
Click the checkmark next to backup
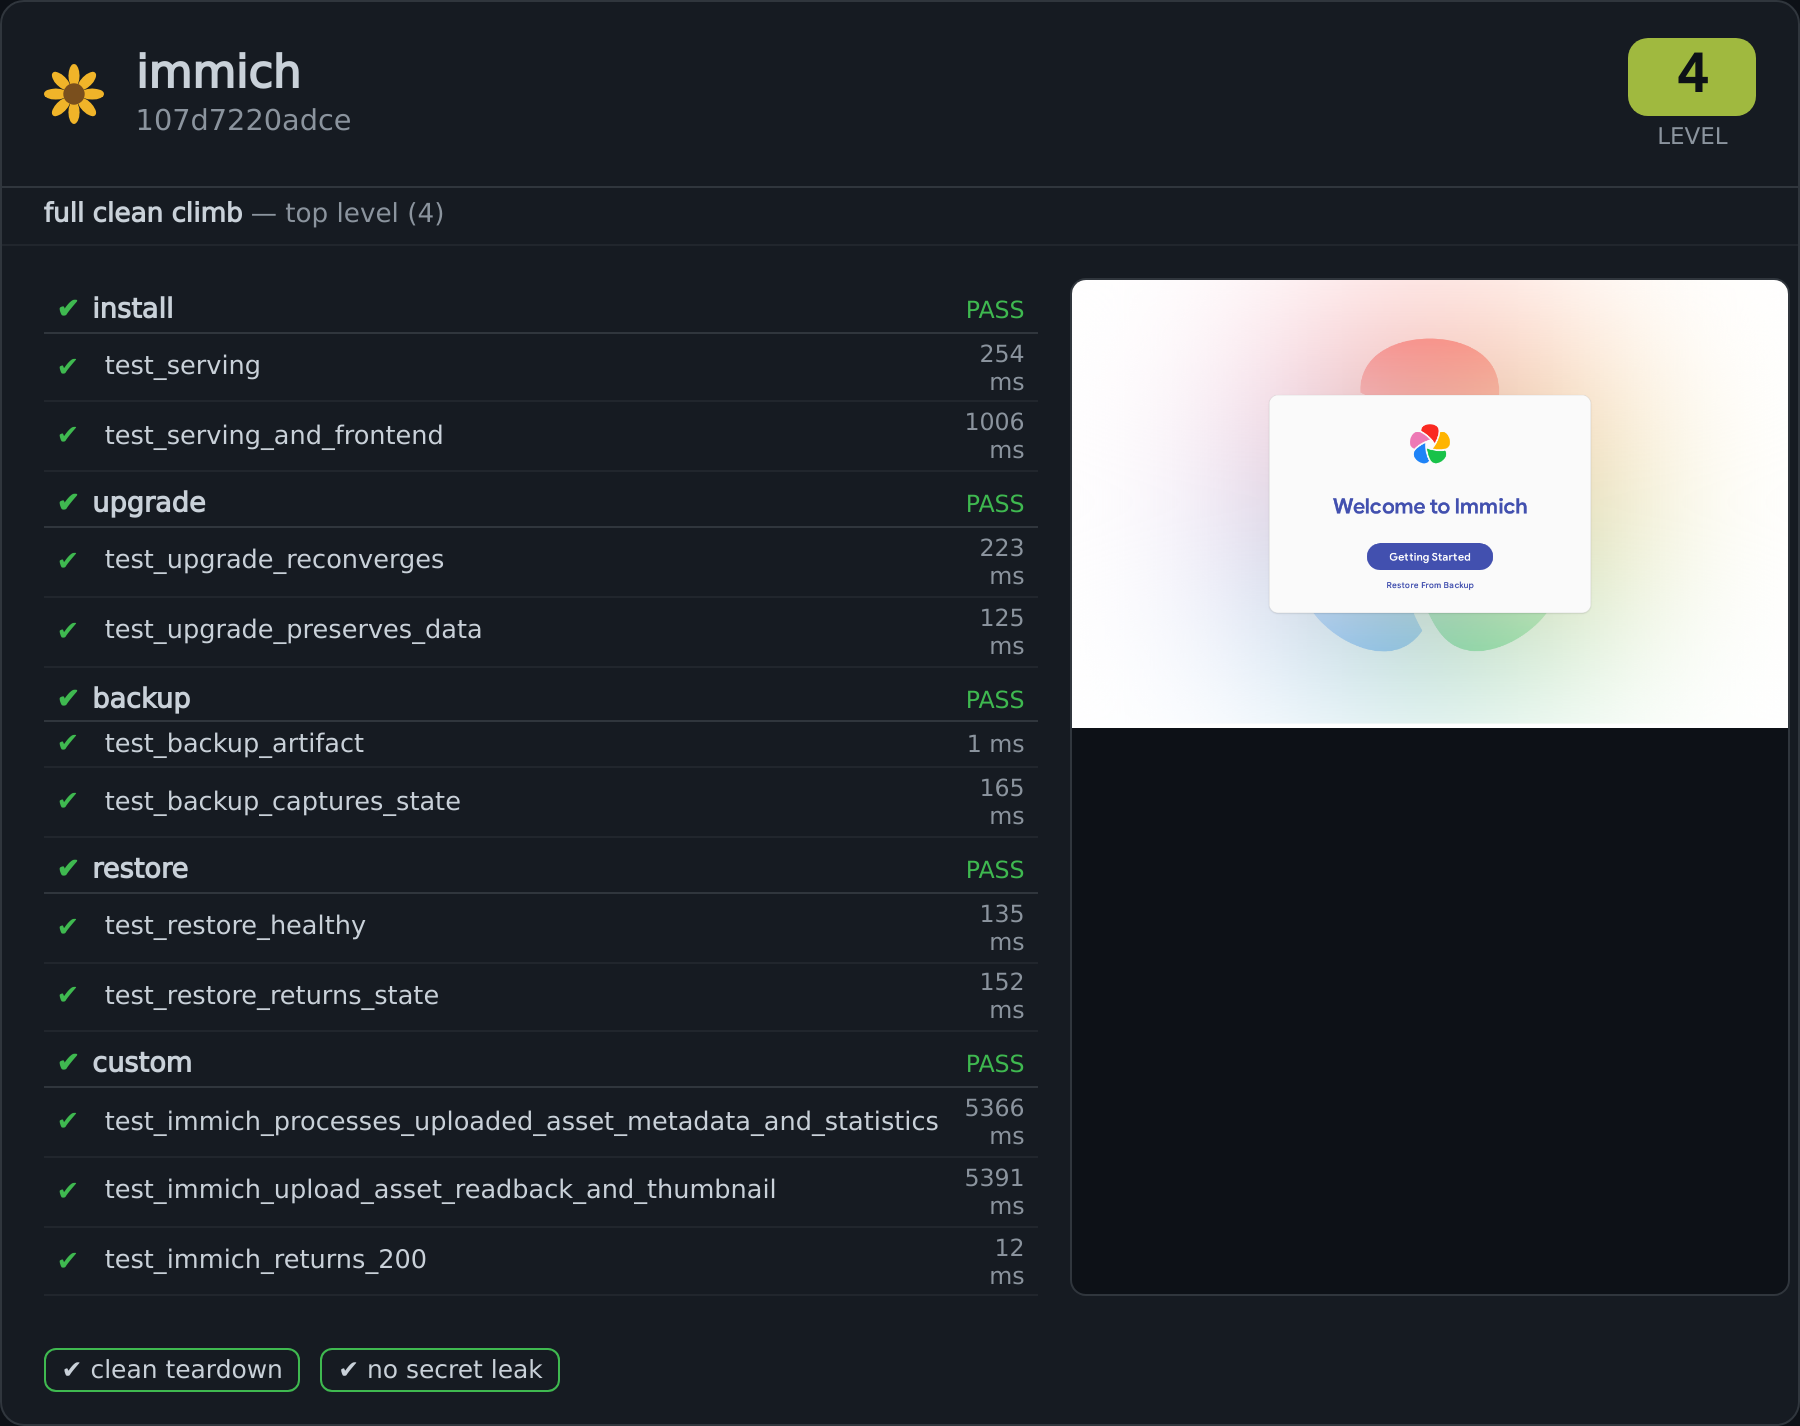coord(68,698)
